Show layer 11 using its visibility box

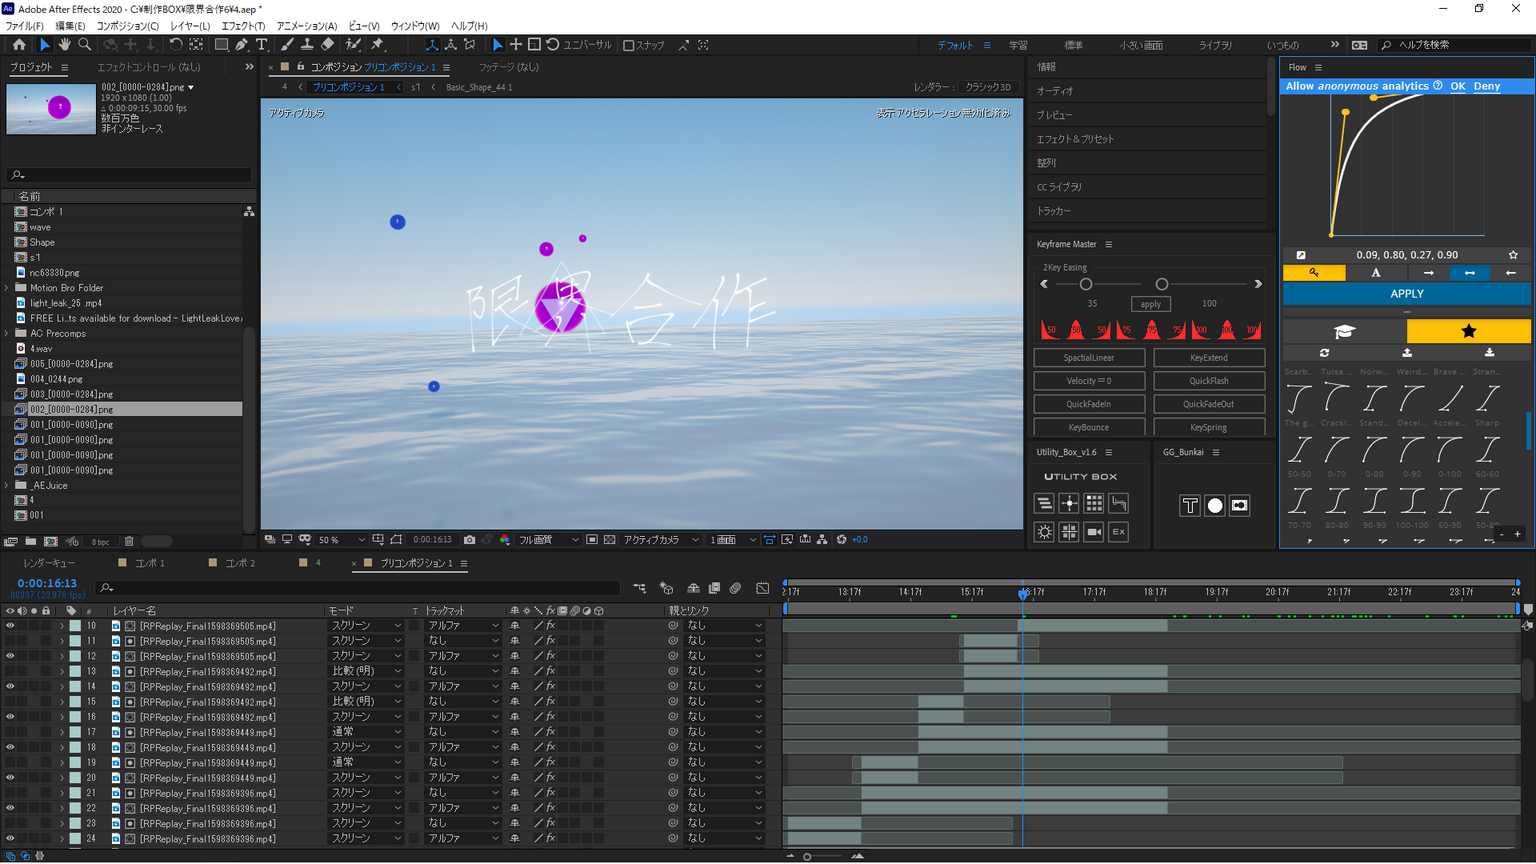click(x=10, y=641)
